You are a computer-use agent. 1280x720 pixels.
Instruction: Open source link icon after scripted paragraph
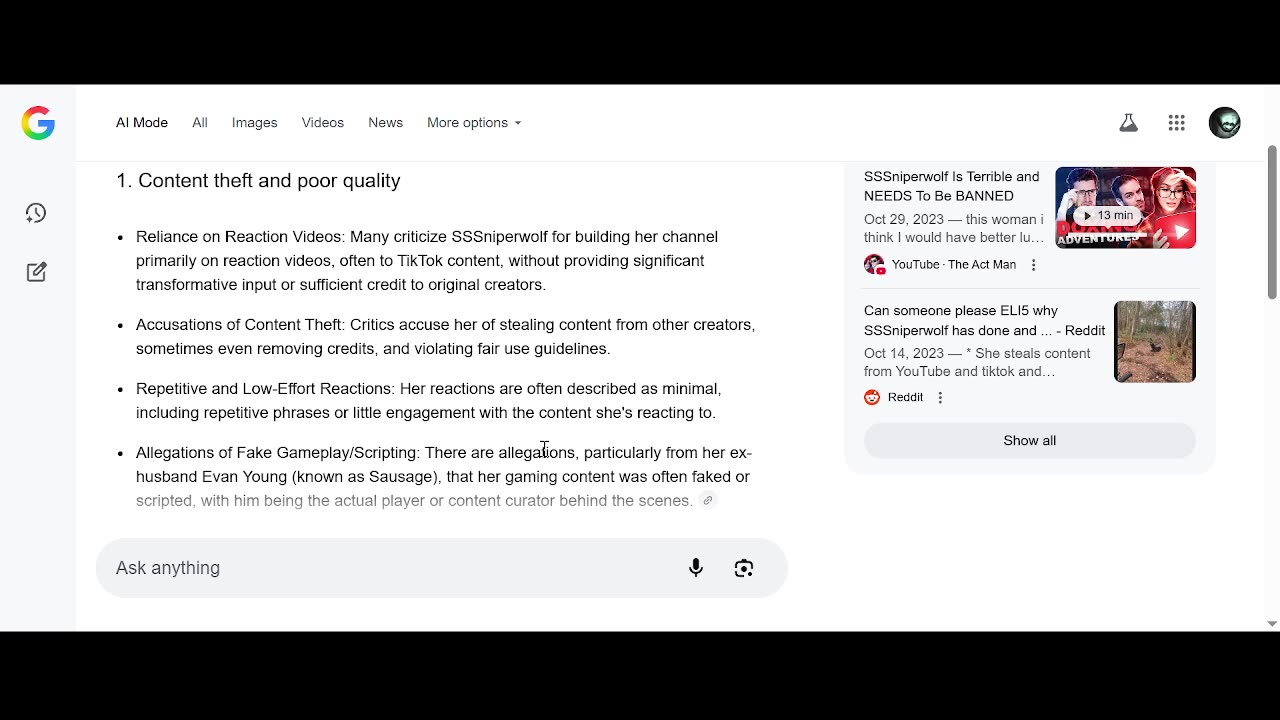[x=708, y=501]
